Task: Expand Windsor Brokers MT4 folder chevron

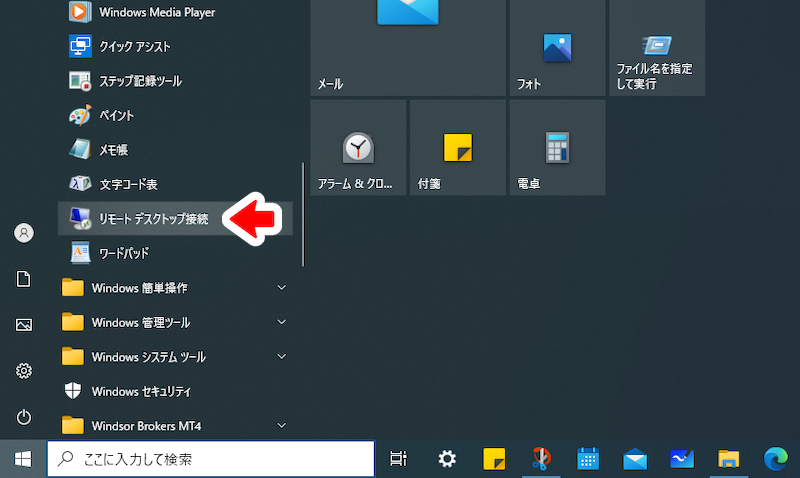Action: point(281,425)
